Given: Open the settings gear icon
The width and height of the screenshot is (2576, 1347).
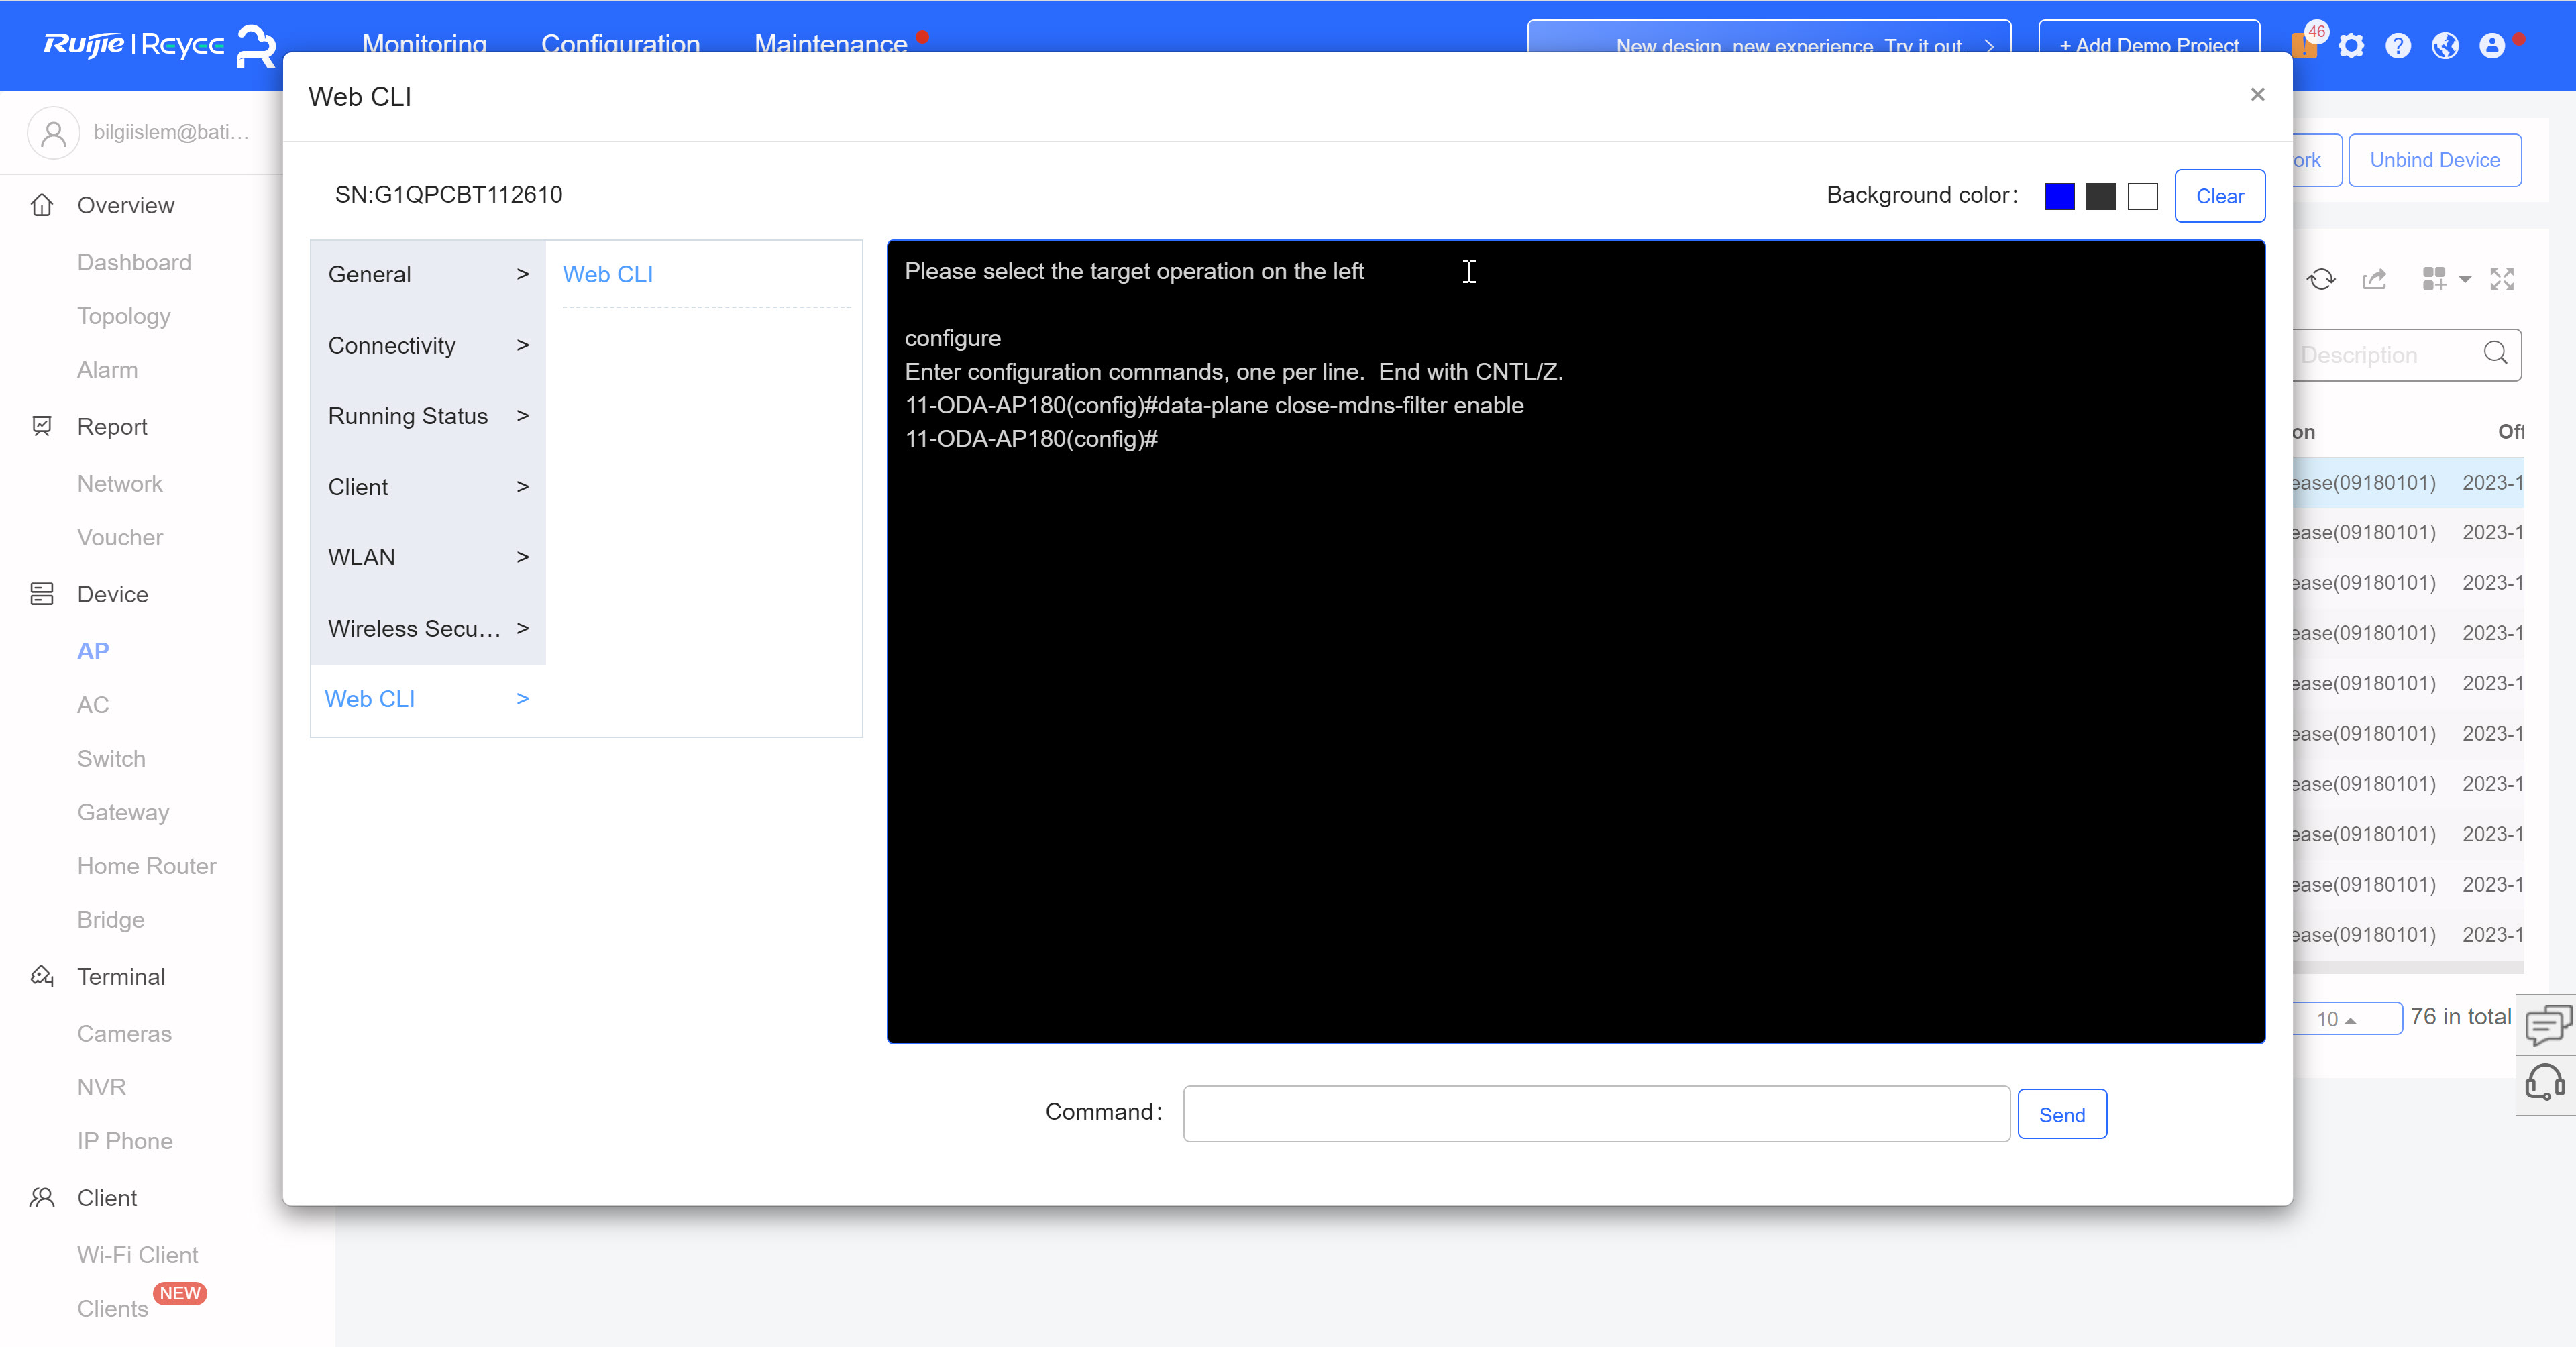Looking at the screenshot, I should click(2351, 46).
